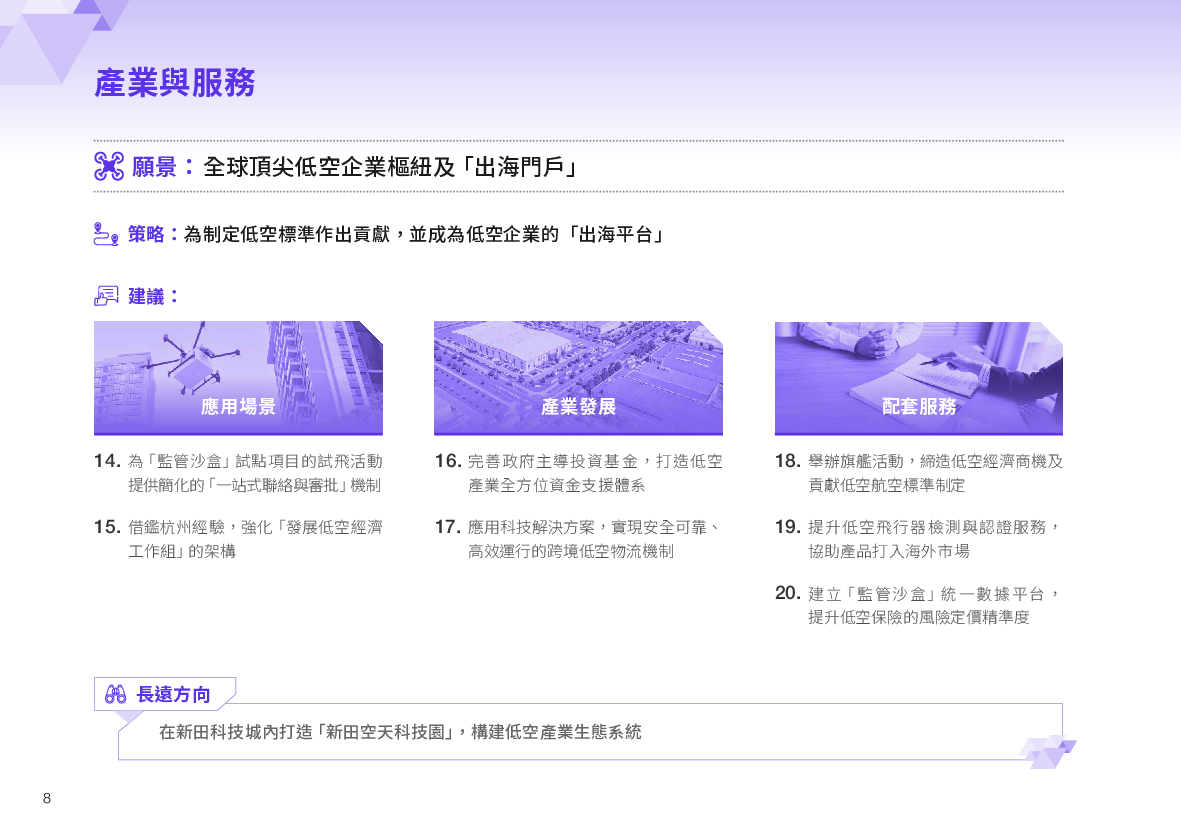Click text 為制定低空標準作出貢獻
Screen dimensions: 1181x831
click(287, 234)
